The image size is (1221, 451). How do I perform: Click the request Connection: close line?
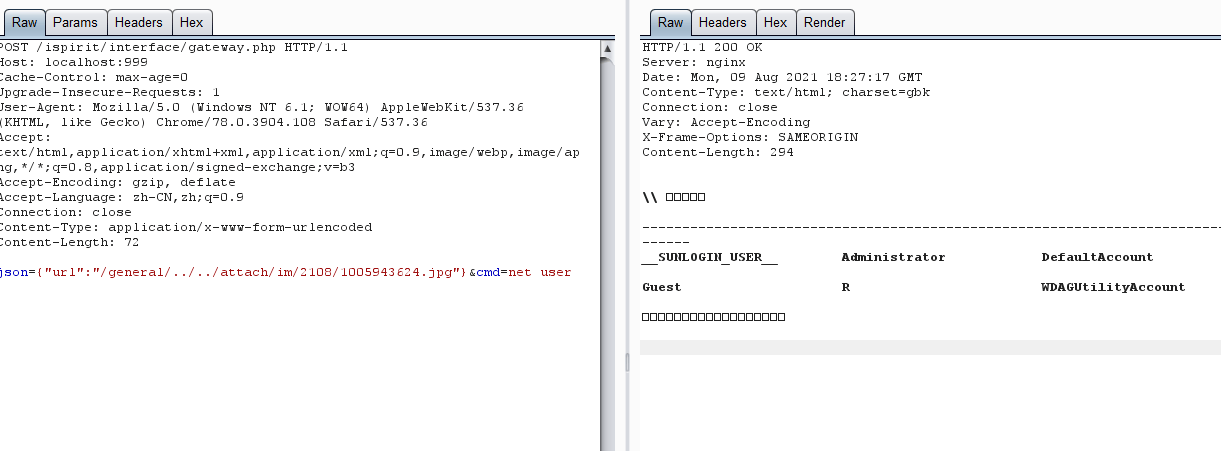coord(66,212)
